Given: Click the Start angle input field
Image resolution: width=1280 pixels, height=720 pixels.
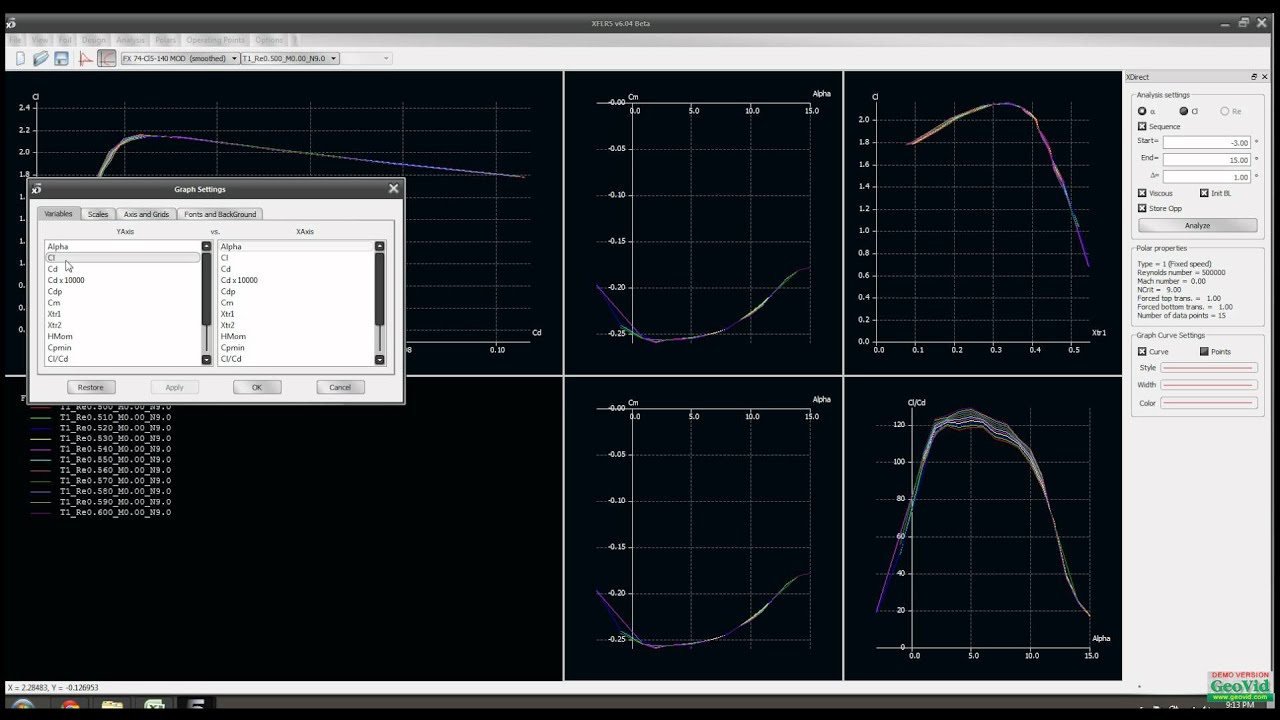Looking at the screenshot, I should [x=1207, y=143].
